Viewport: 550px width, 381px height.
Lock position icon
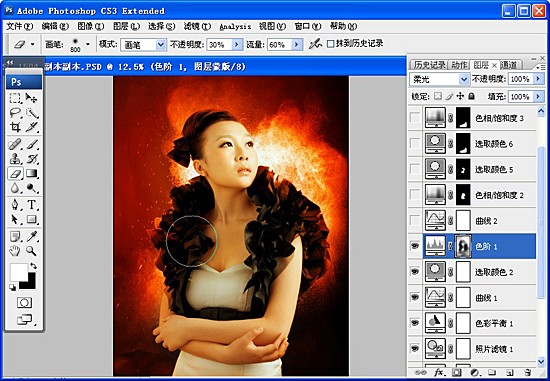(460, 96)
